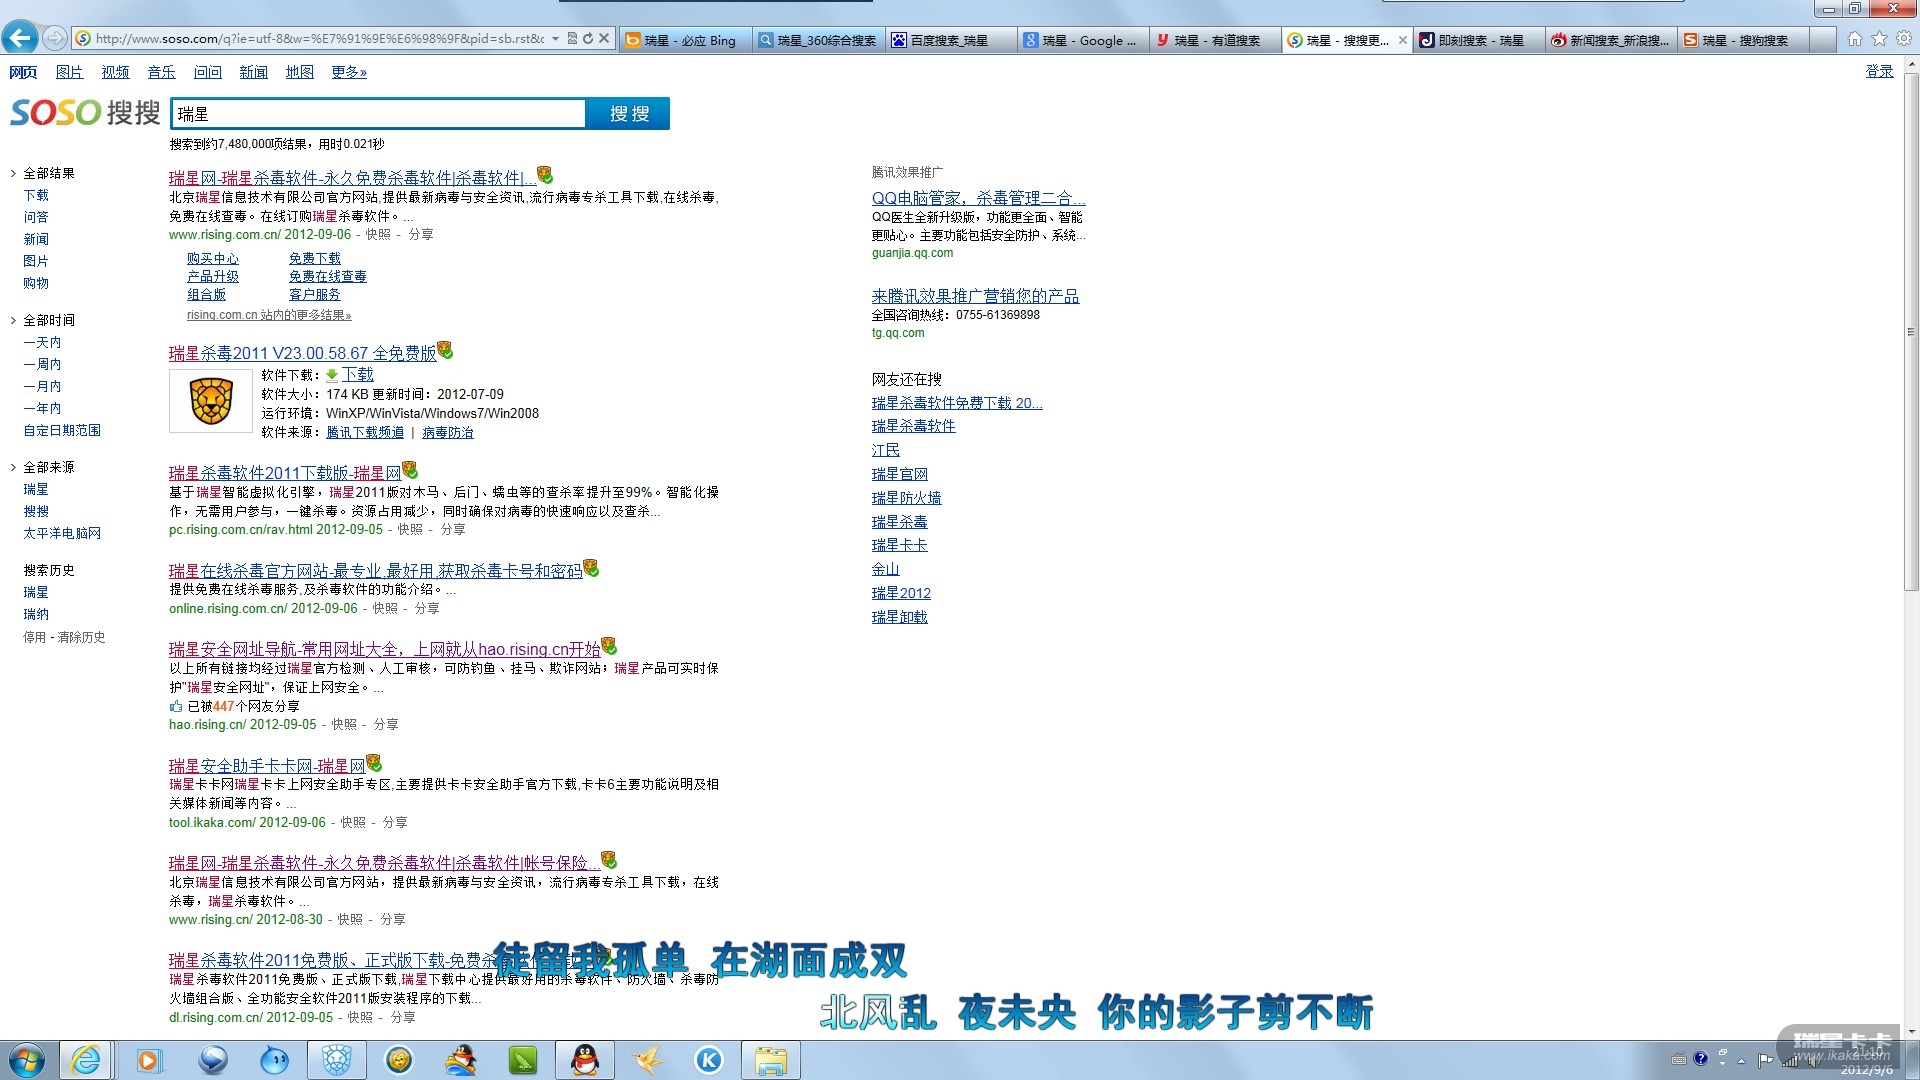Click the stop loading X icon in address bar

click(x=604, y=39)
